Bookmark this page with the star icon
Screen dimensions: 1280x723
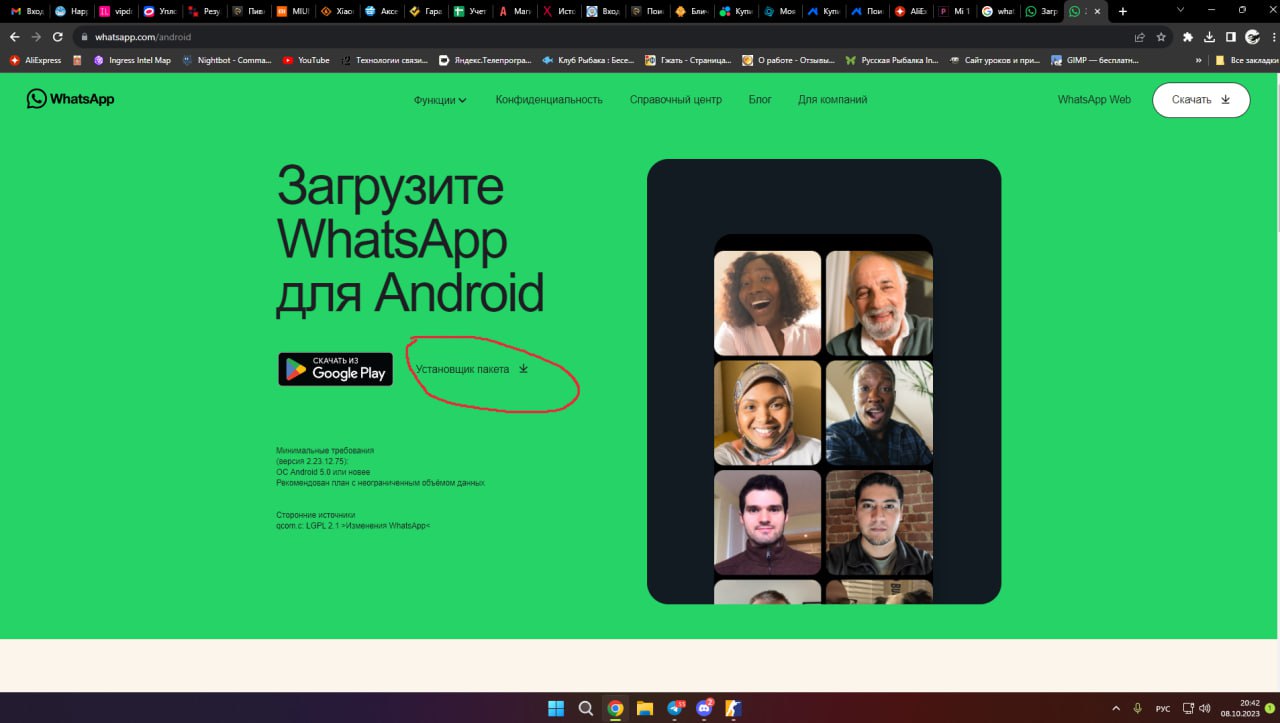(1161, 37)
